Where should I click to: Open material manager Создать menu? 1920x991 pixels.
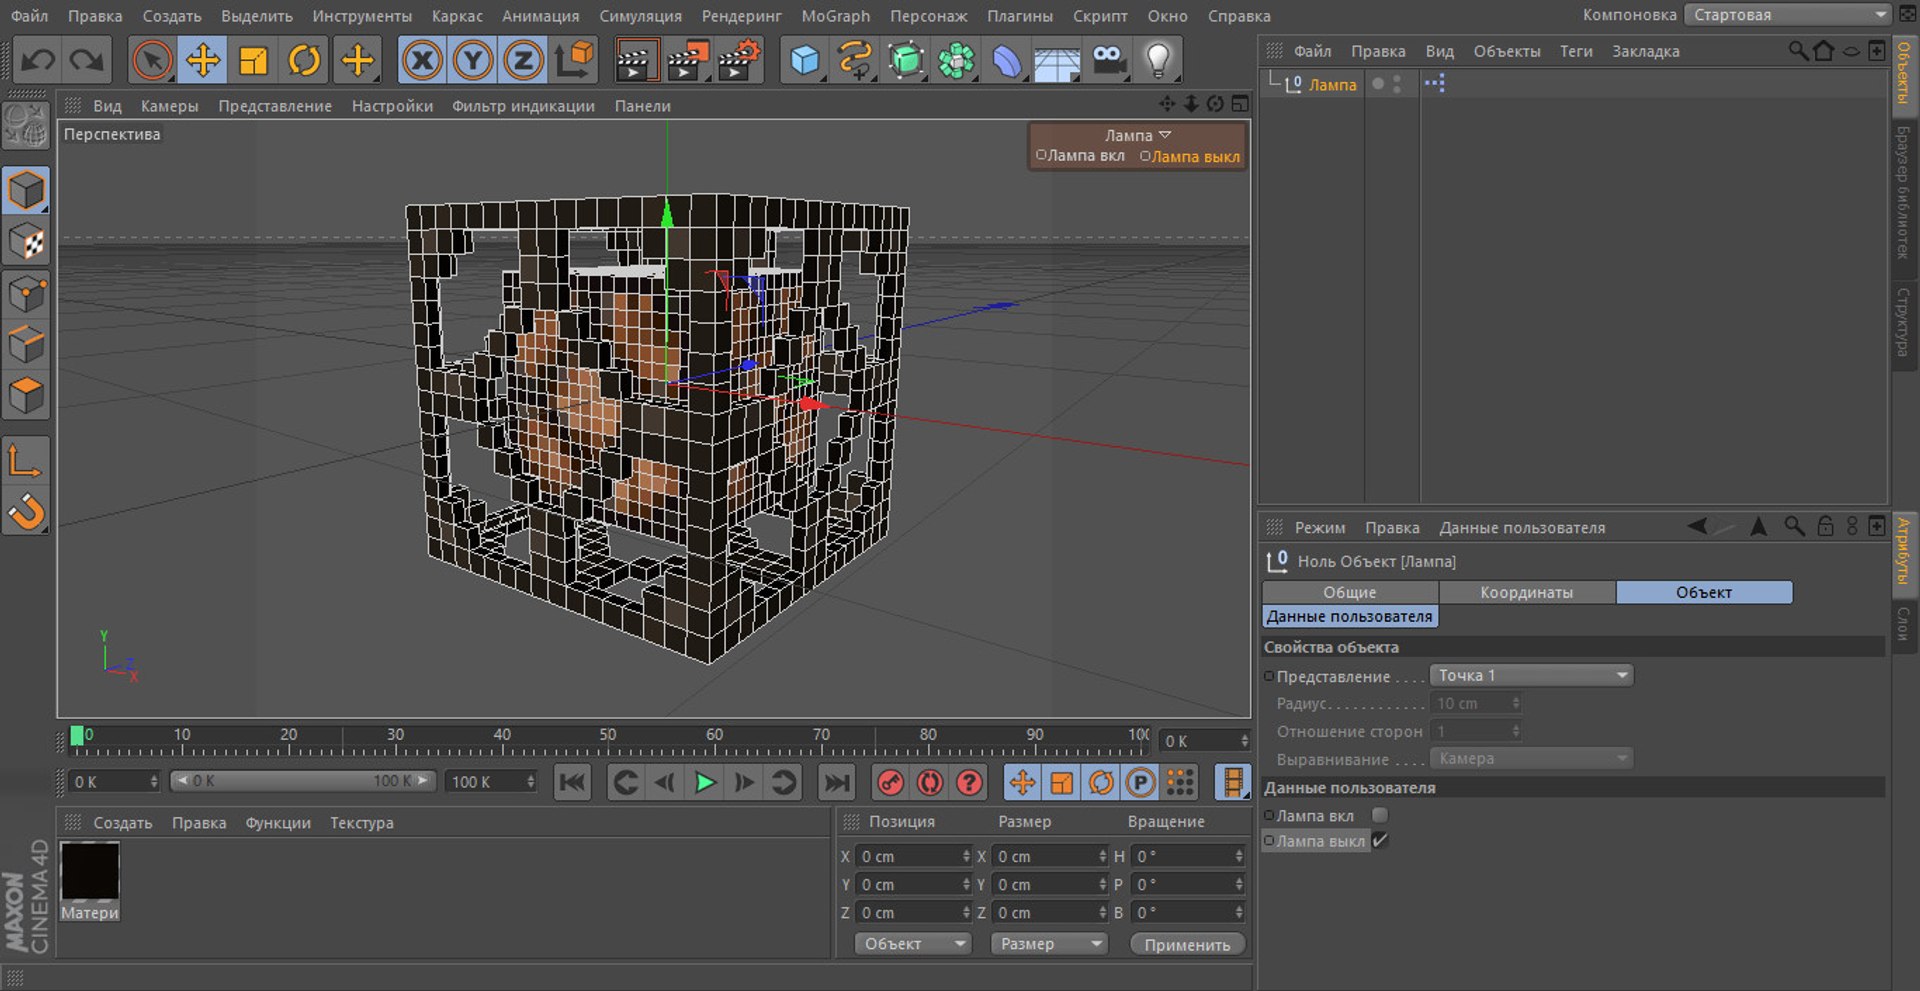[123, 823]
